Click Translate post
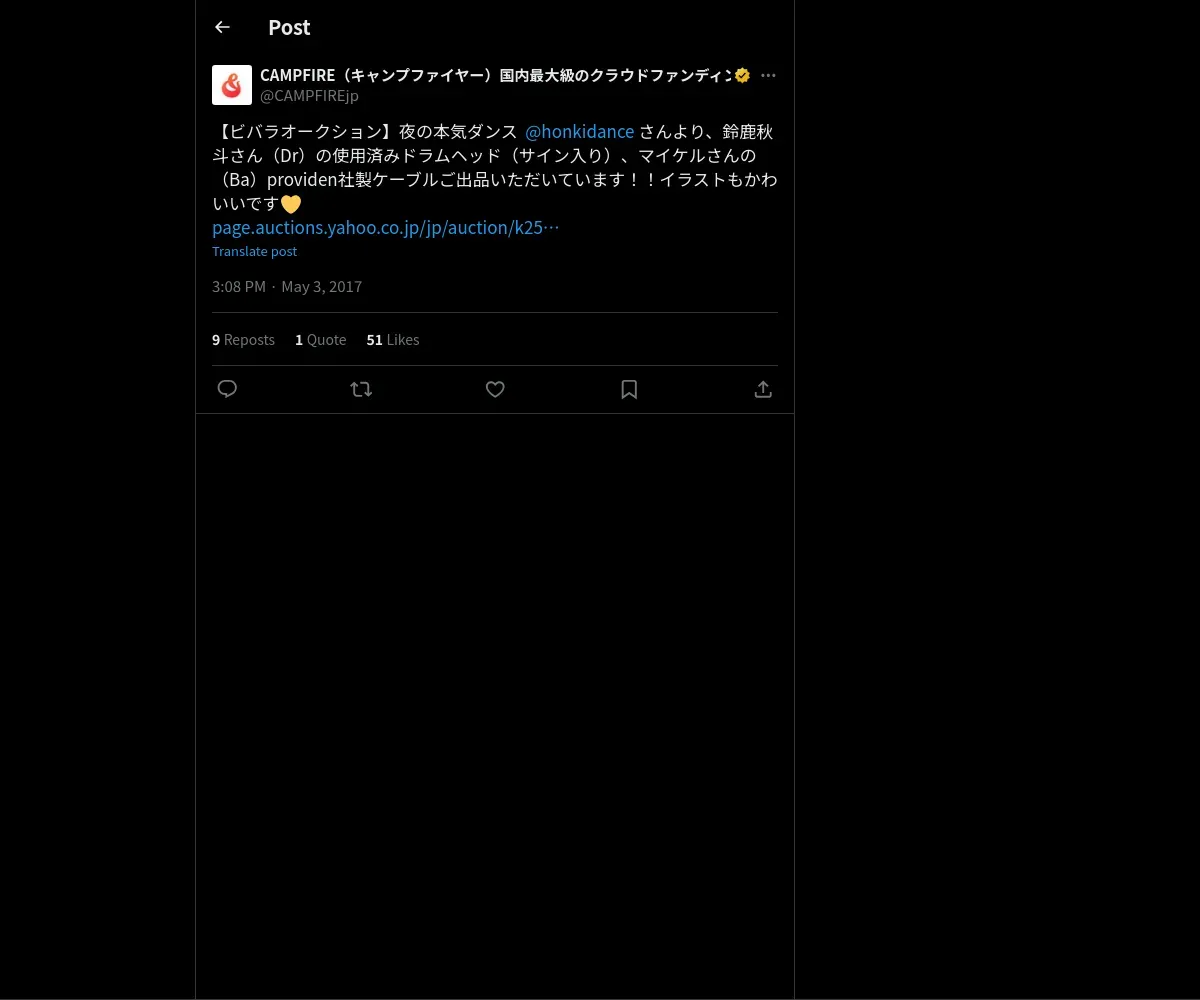1200x1000 pixels. click(254, 251)
